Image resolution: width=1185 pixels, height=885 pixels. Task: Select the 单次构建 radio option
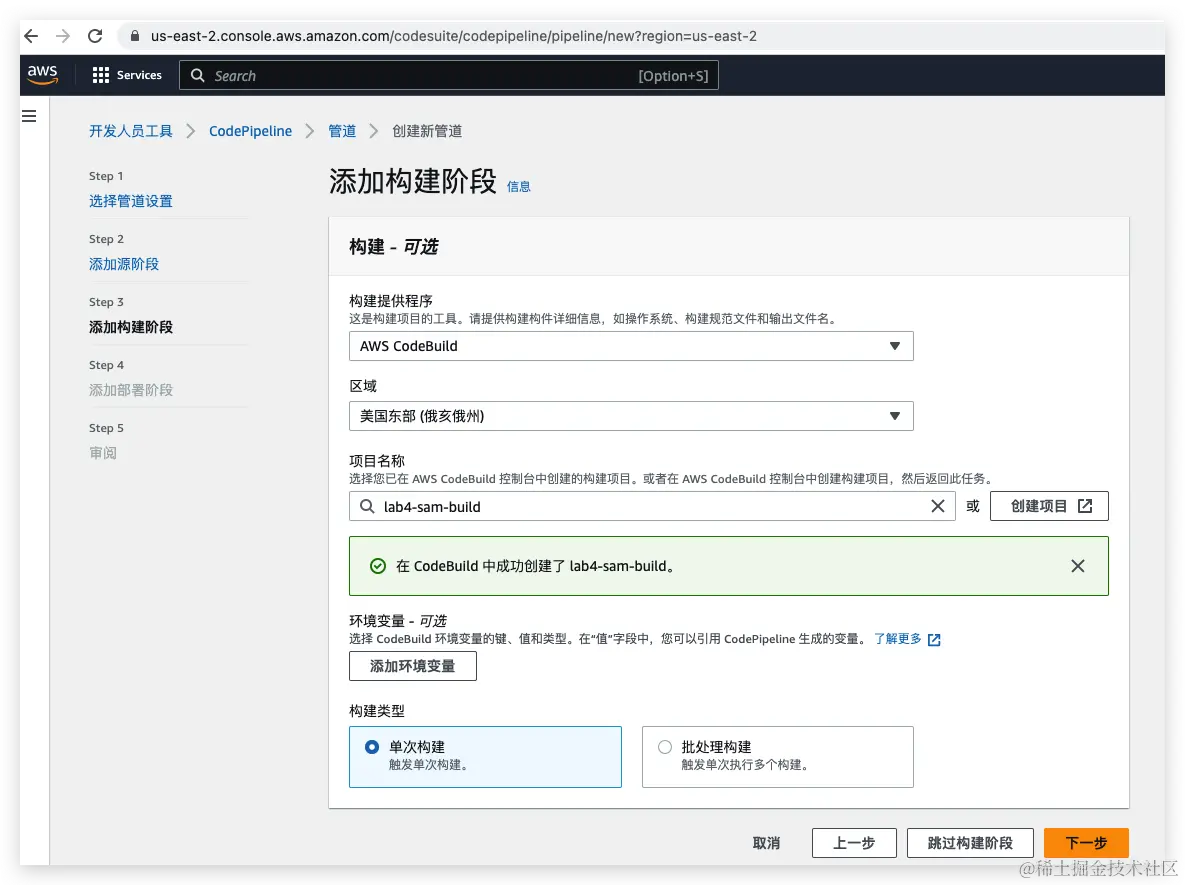[x=372, y=747]
